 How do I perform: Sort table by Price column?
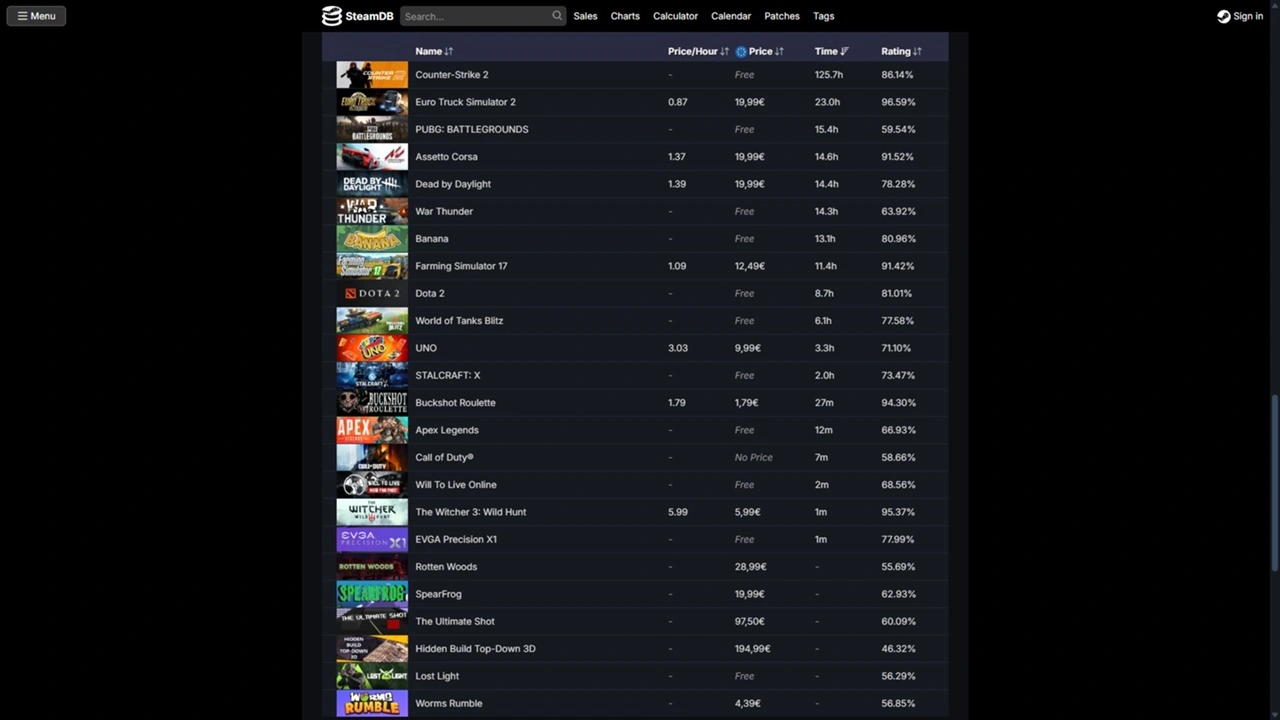(766, 51)
